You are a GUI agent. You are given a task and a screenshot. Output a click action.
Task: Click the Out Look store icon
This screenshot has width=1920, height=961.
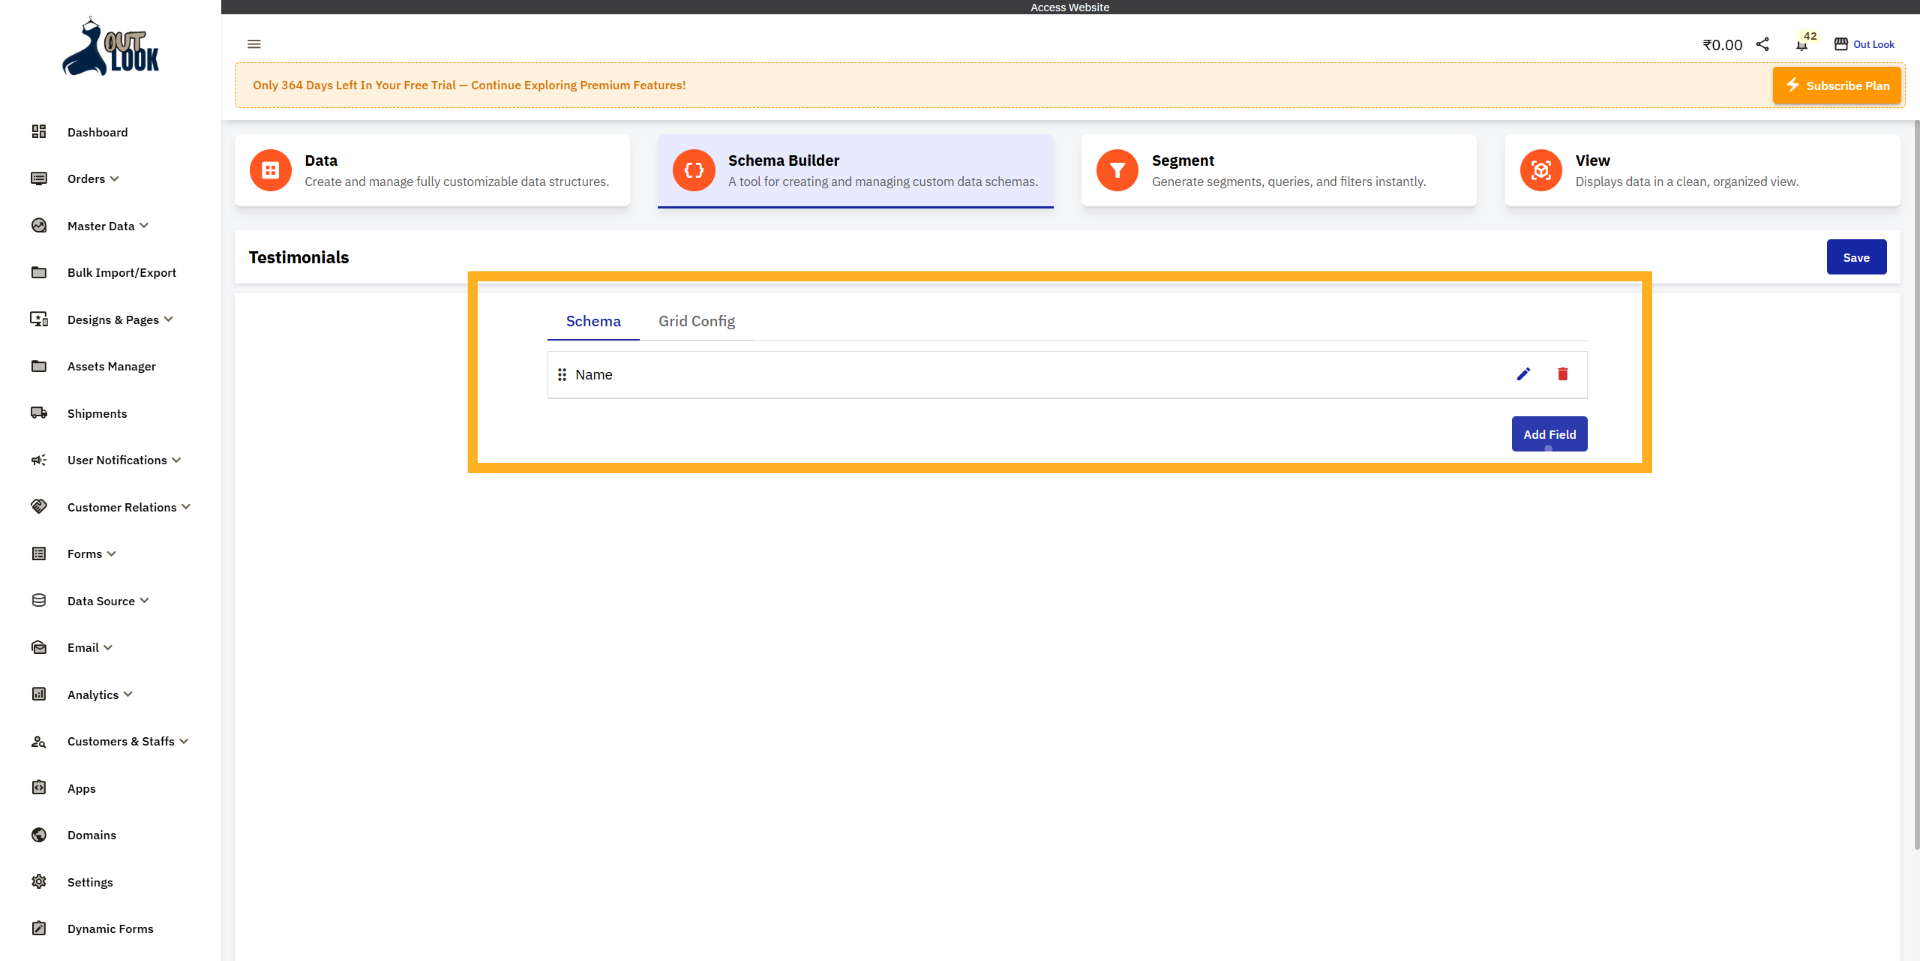pos(1841,44)
